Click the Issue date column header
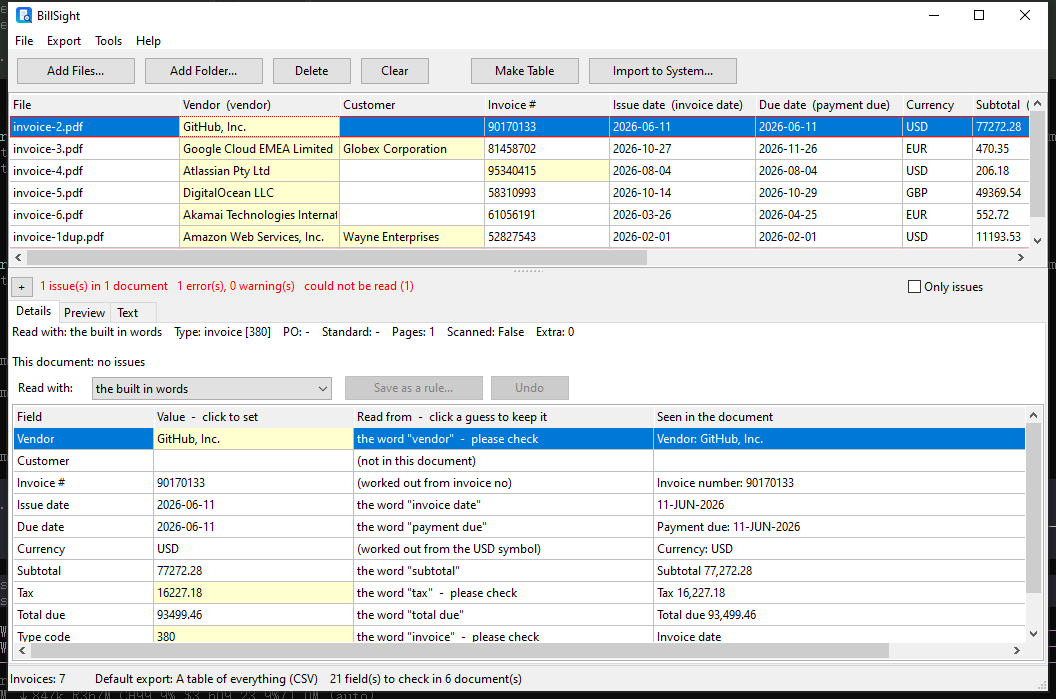The height and width of the screenshot is (699, 1056). [x=682, y=105]
